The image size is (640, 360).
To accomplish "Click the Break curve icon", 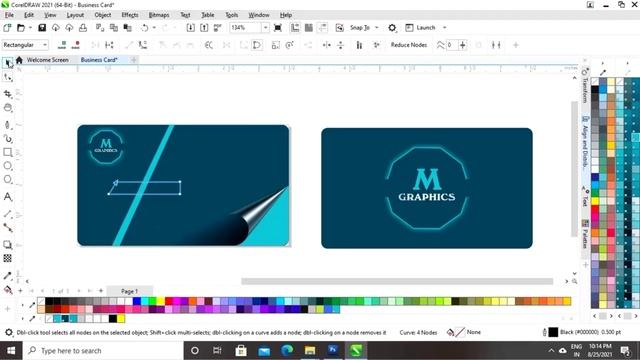I will (109, 45).
